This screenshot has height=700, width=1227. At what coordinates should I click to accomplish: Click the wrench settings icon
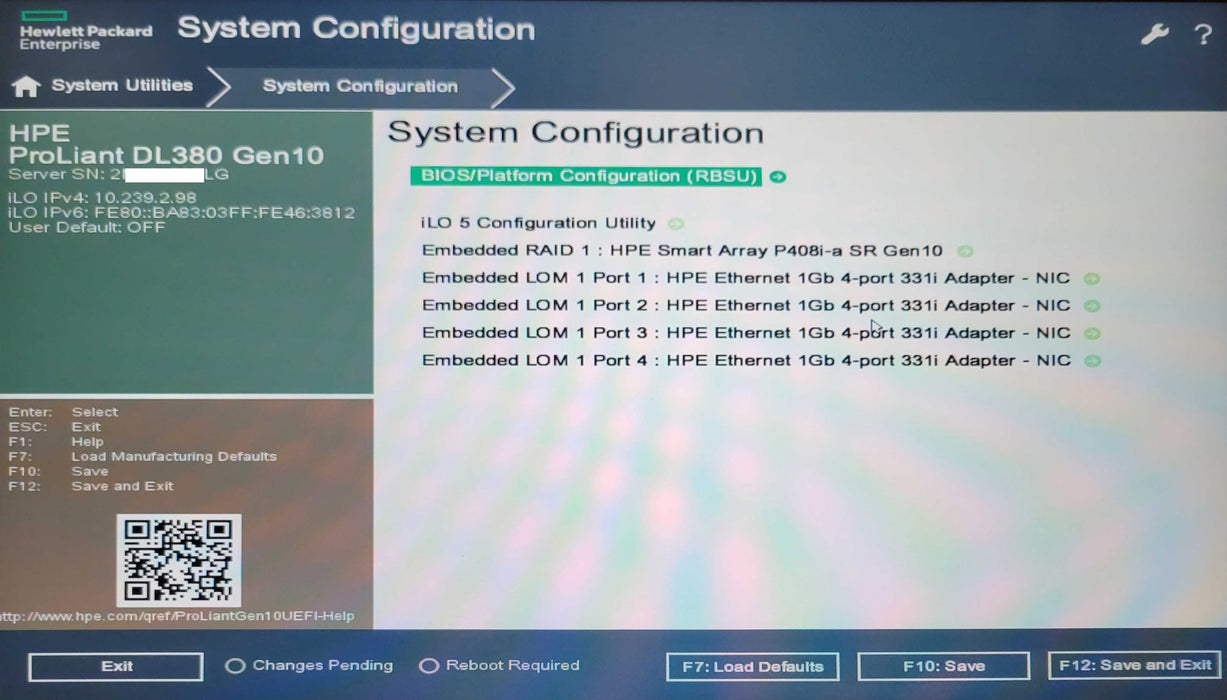pyautogui.click(x=1154, y=35)
